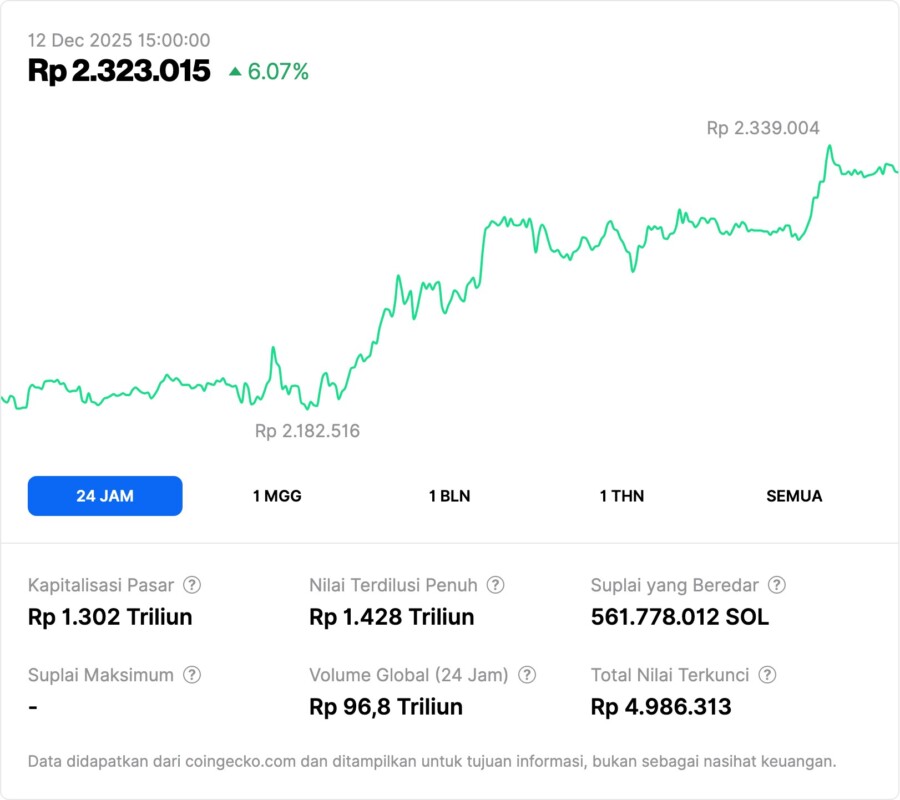Show the 1 THN price history
Image resolution: width=900 pixels, height=800 pixels.
click(622, 496)
